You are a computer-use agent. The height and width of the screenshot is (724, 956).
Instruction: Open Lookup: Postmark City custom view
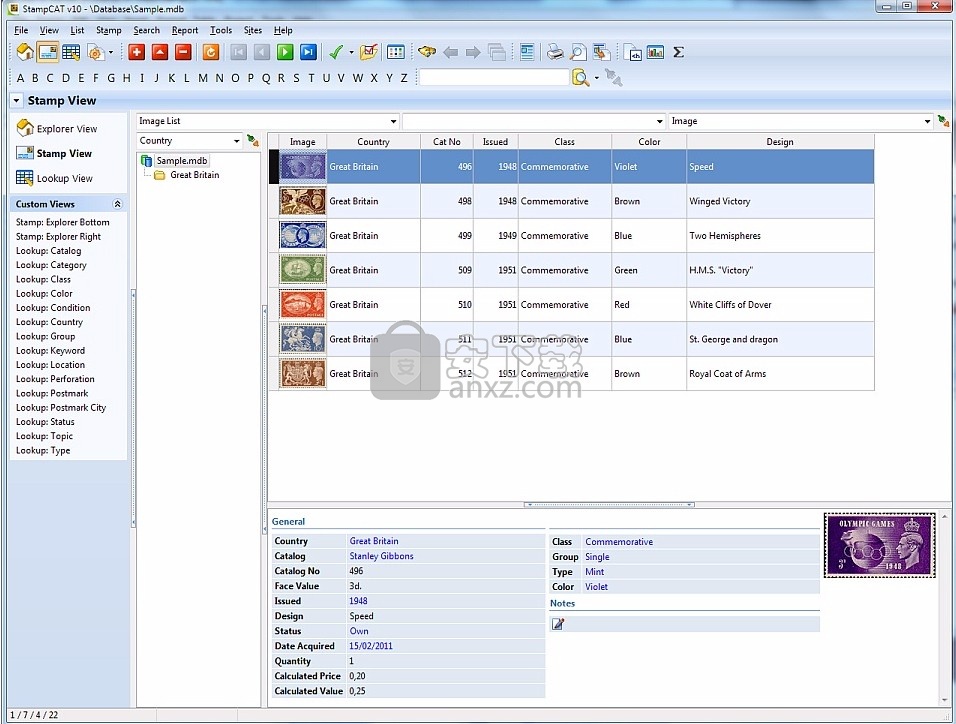[61, 407]
